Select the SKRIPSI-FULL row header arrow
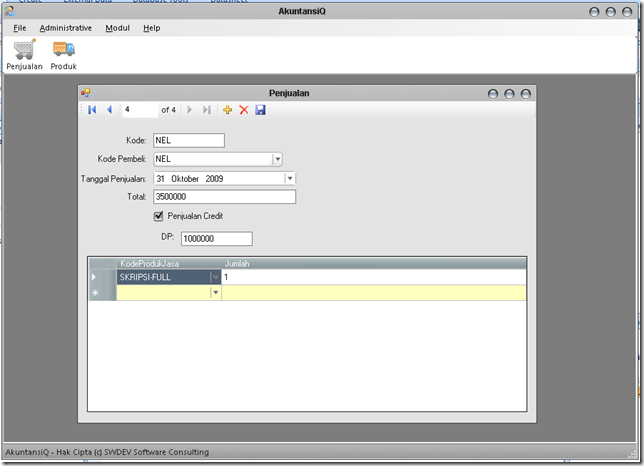Image resolution: width=644 pixels, height=466 pixels. coord(103,277)
